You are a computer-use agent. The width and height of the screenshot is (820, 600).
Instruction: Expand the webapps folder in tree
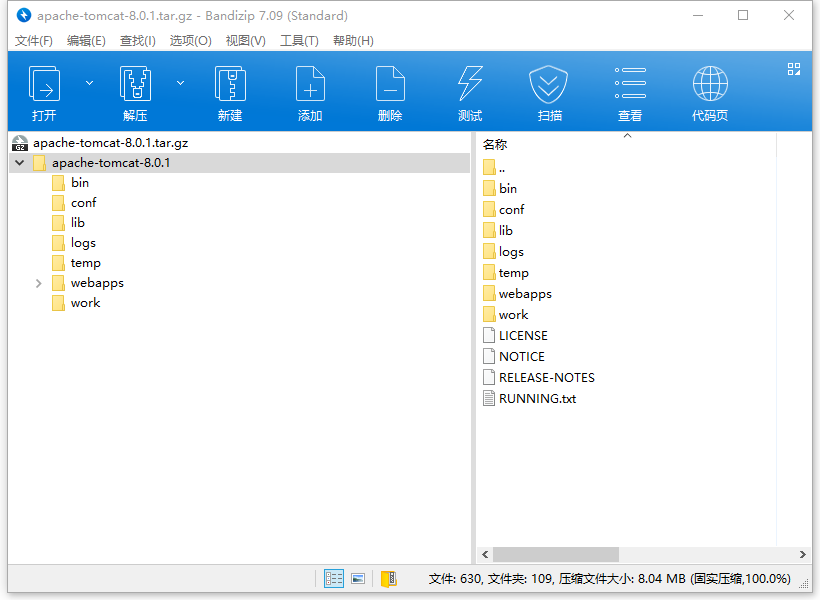click(x=39, y=283)
